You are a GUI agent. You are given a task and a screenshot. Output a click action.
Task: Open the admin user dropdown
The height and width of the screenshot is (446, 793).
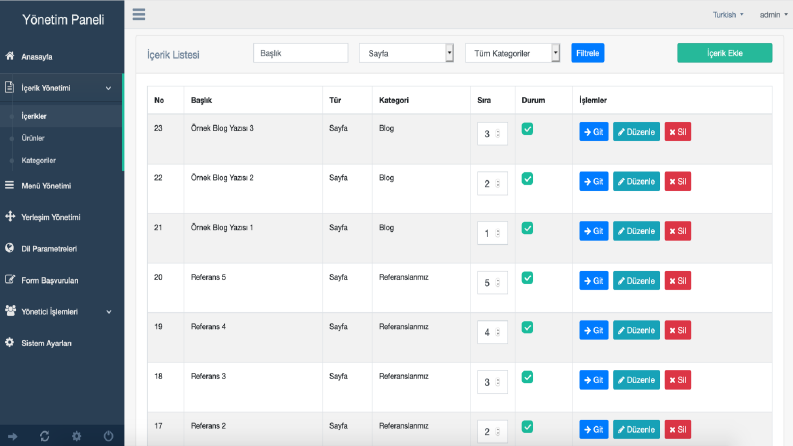[x=773, y=15]
